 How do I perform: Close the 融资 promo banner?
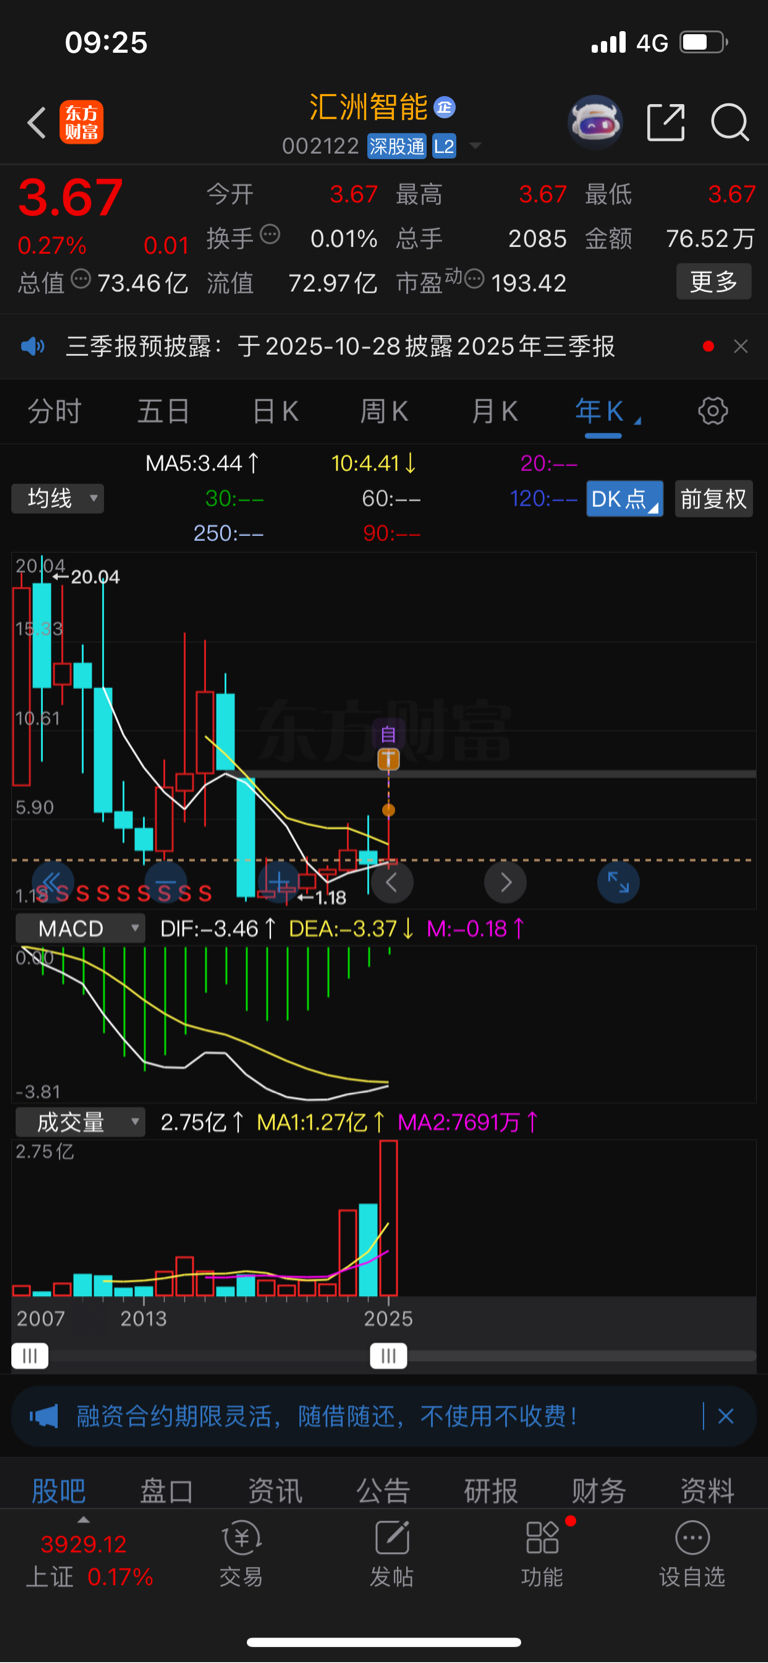[x=726, y=1416]
